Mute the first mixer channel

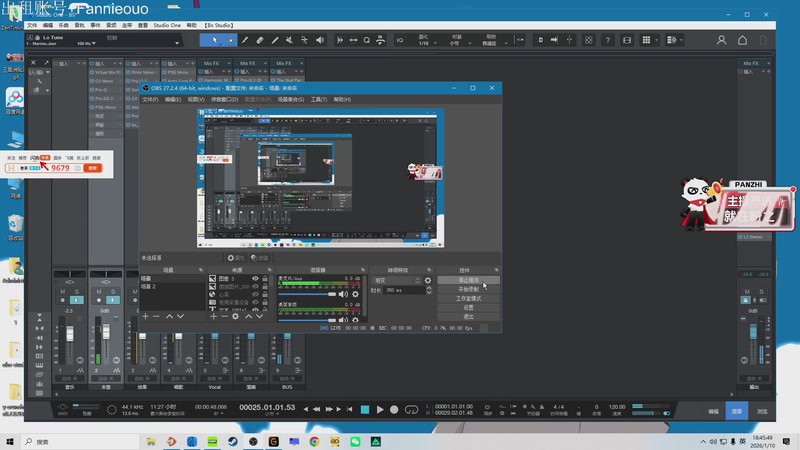[62, 291]
